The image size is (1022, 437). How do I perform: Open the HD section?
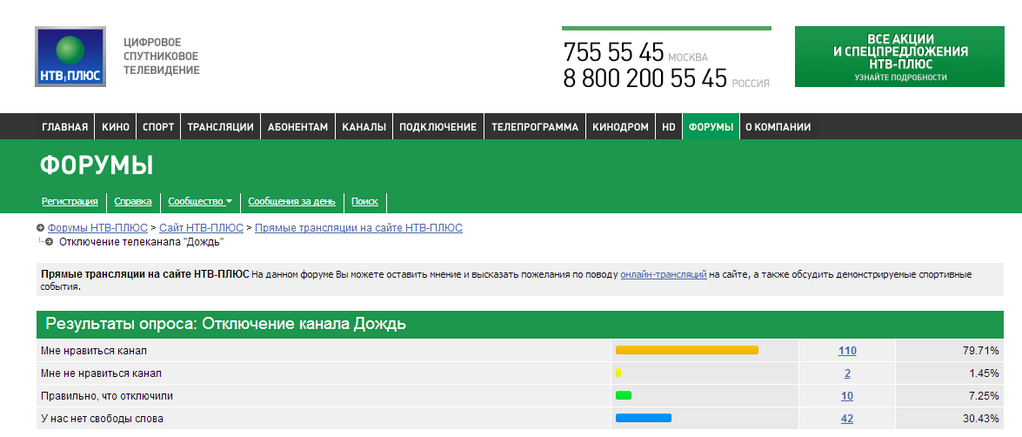(x=669, y=127)
